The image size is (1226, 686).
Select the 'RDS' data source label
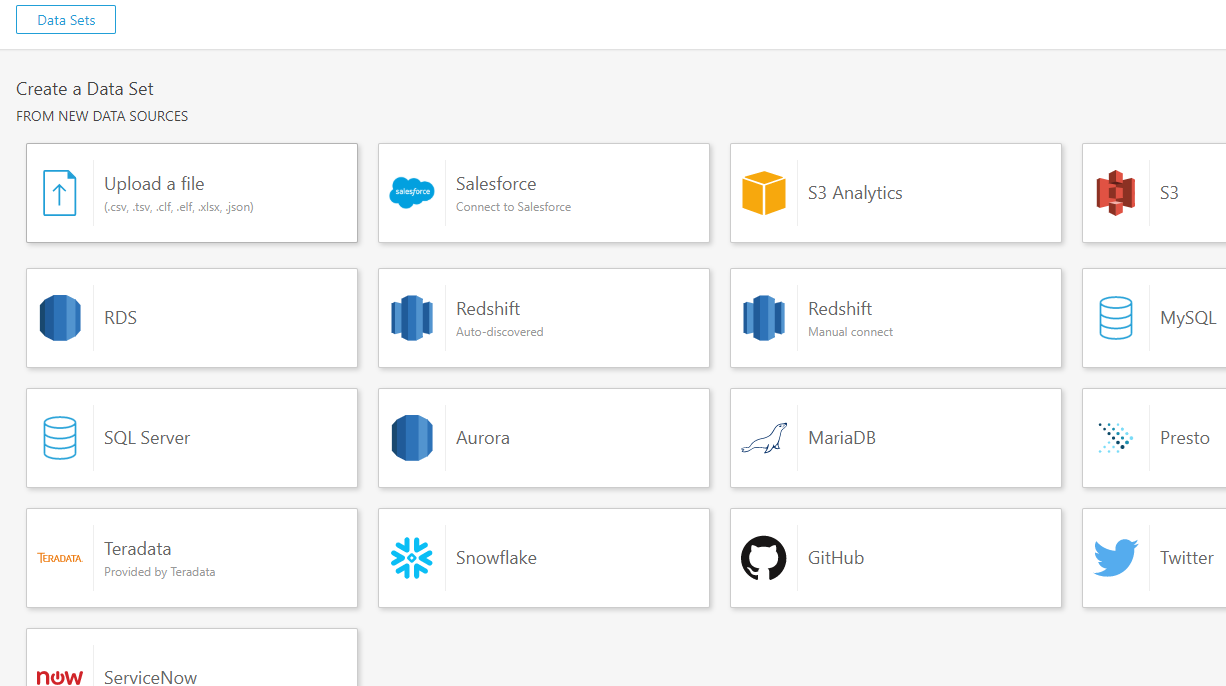click(x=121, y=318)
